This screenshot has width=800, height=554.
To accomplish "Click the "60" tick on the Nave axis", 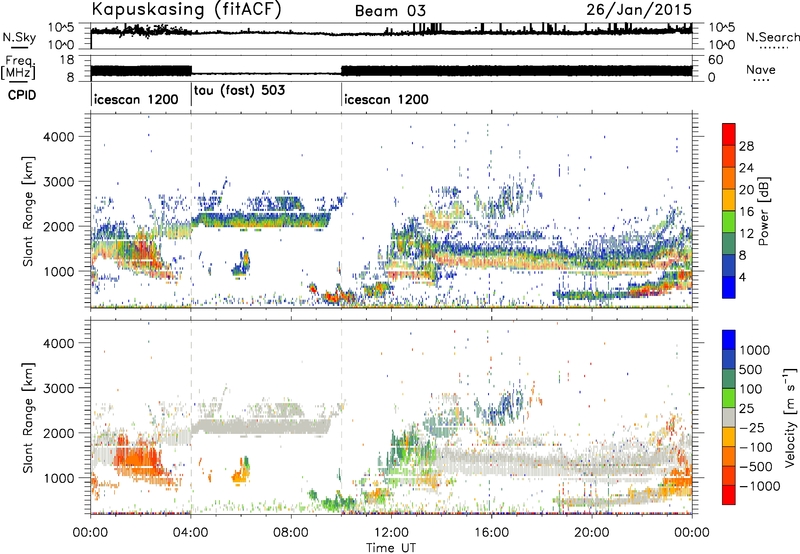I will [x=716, y=60].
